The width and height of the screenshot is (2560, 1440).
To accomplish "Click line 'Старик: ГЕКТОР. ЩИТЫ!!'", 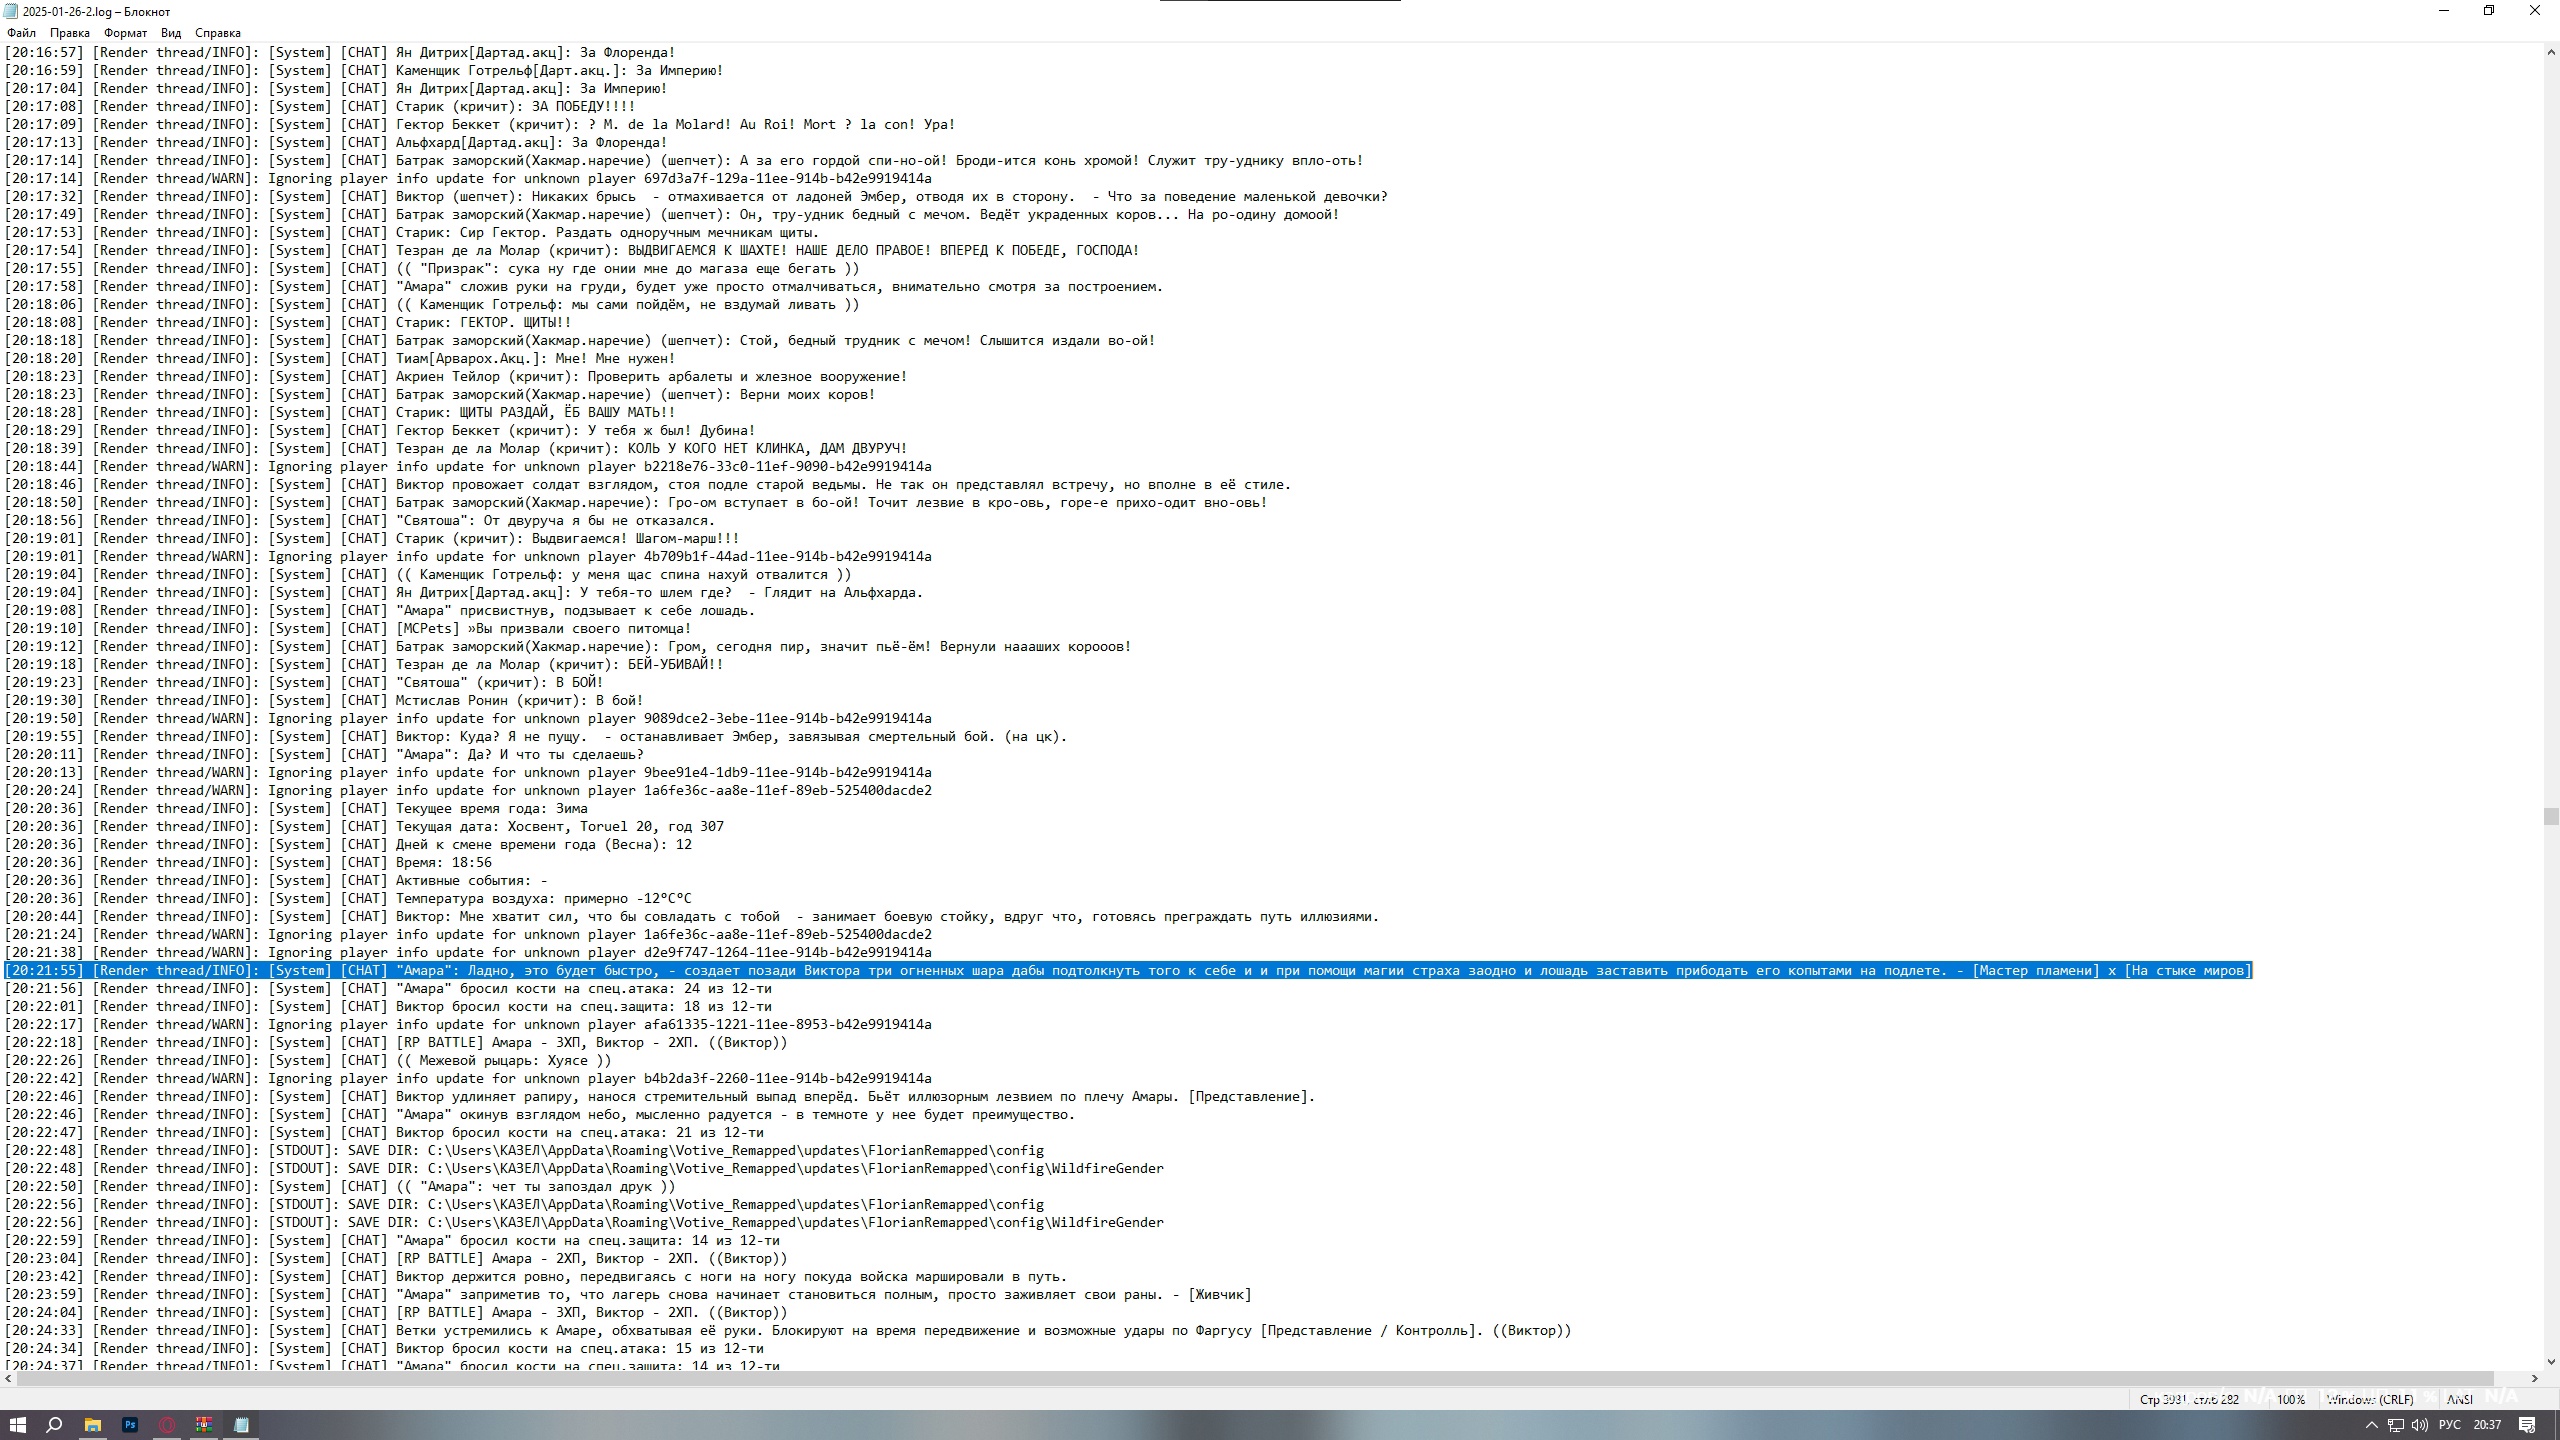I will 288,323.
